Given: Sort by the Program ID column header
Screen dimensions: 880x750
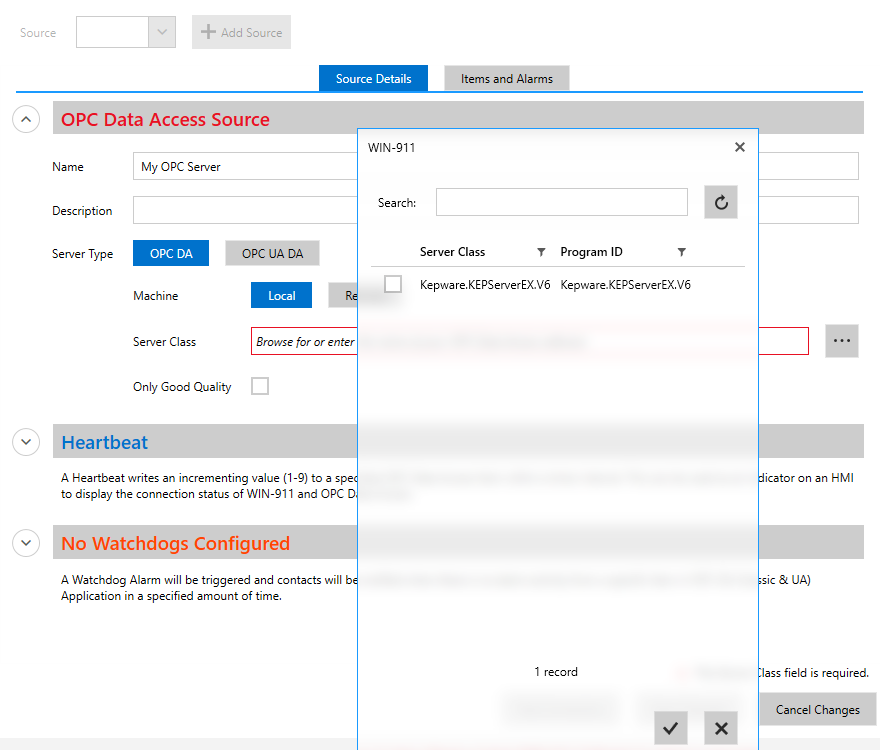Looking at the screenshot, I should pyautogui.click(x=591, y=252).
